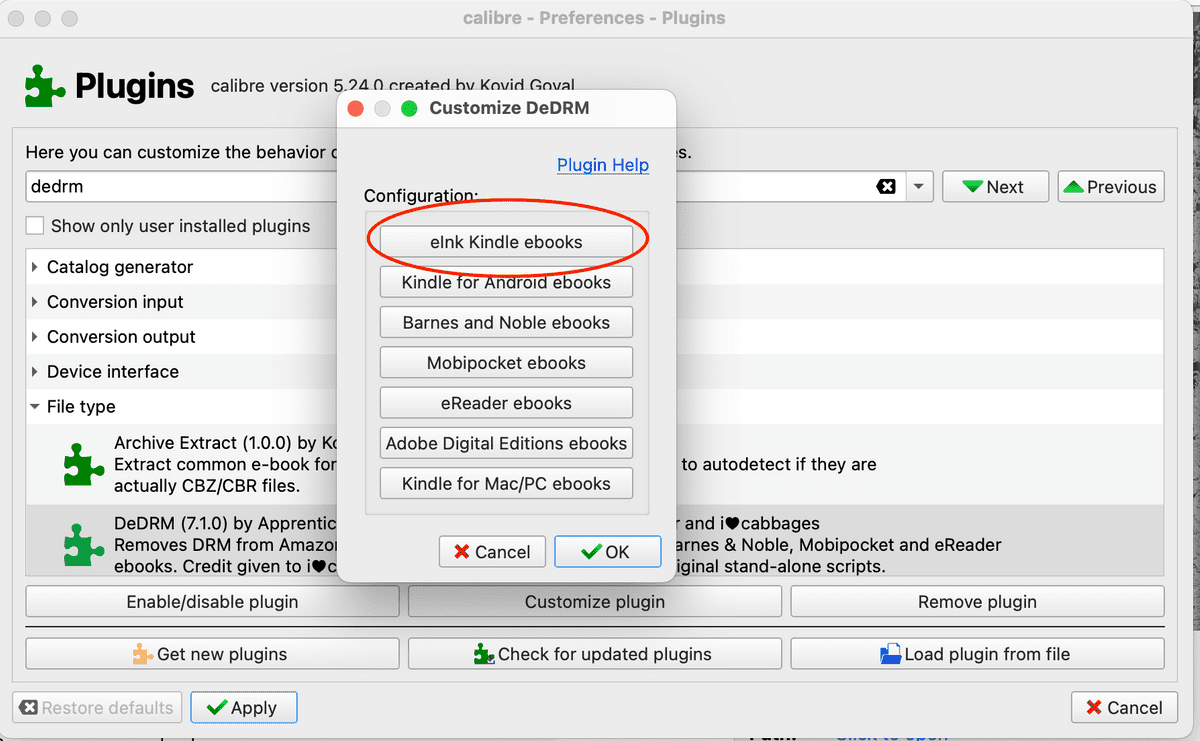The image size is (1200, 741).
Task: Clear the dedrm search field with the X icon
Action: tap(886, 187)
